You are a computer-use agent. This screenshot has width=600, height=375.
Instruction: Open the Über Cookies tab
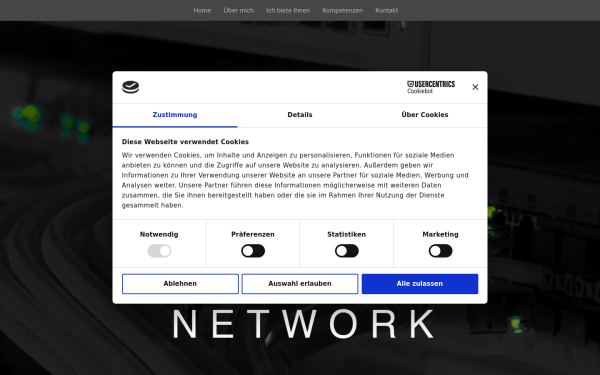coord(425,115)
